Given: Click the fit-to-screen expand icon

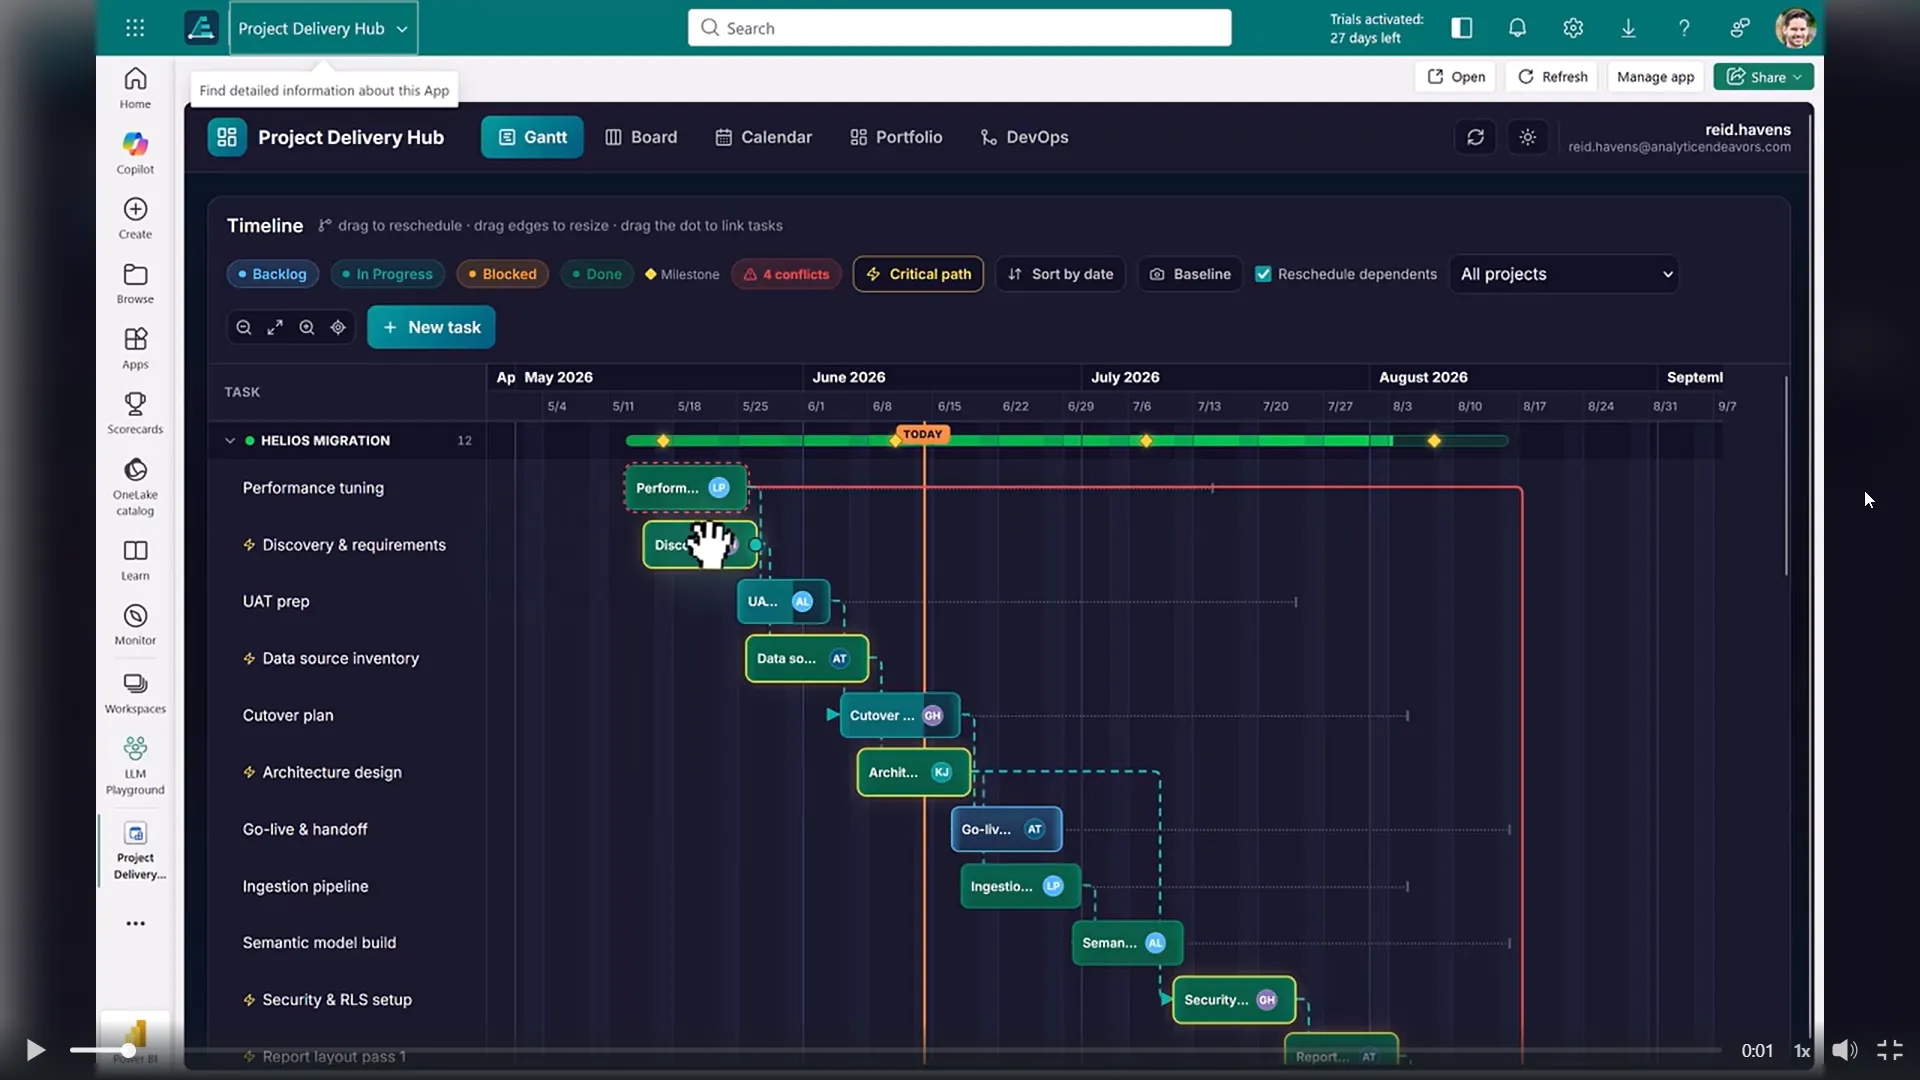Looking at the screenshot, I should tap(275, 327).
